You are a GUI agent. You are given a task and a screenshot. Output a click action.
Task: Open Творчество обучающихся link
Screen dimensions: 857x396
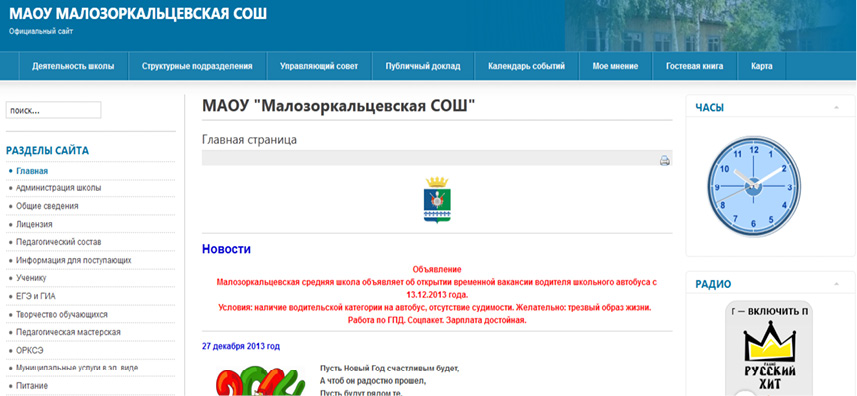click(62, 315)
